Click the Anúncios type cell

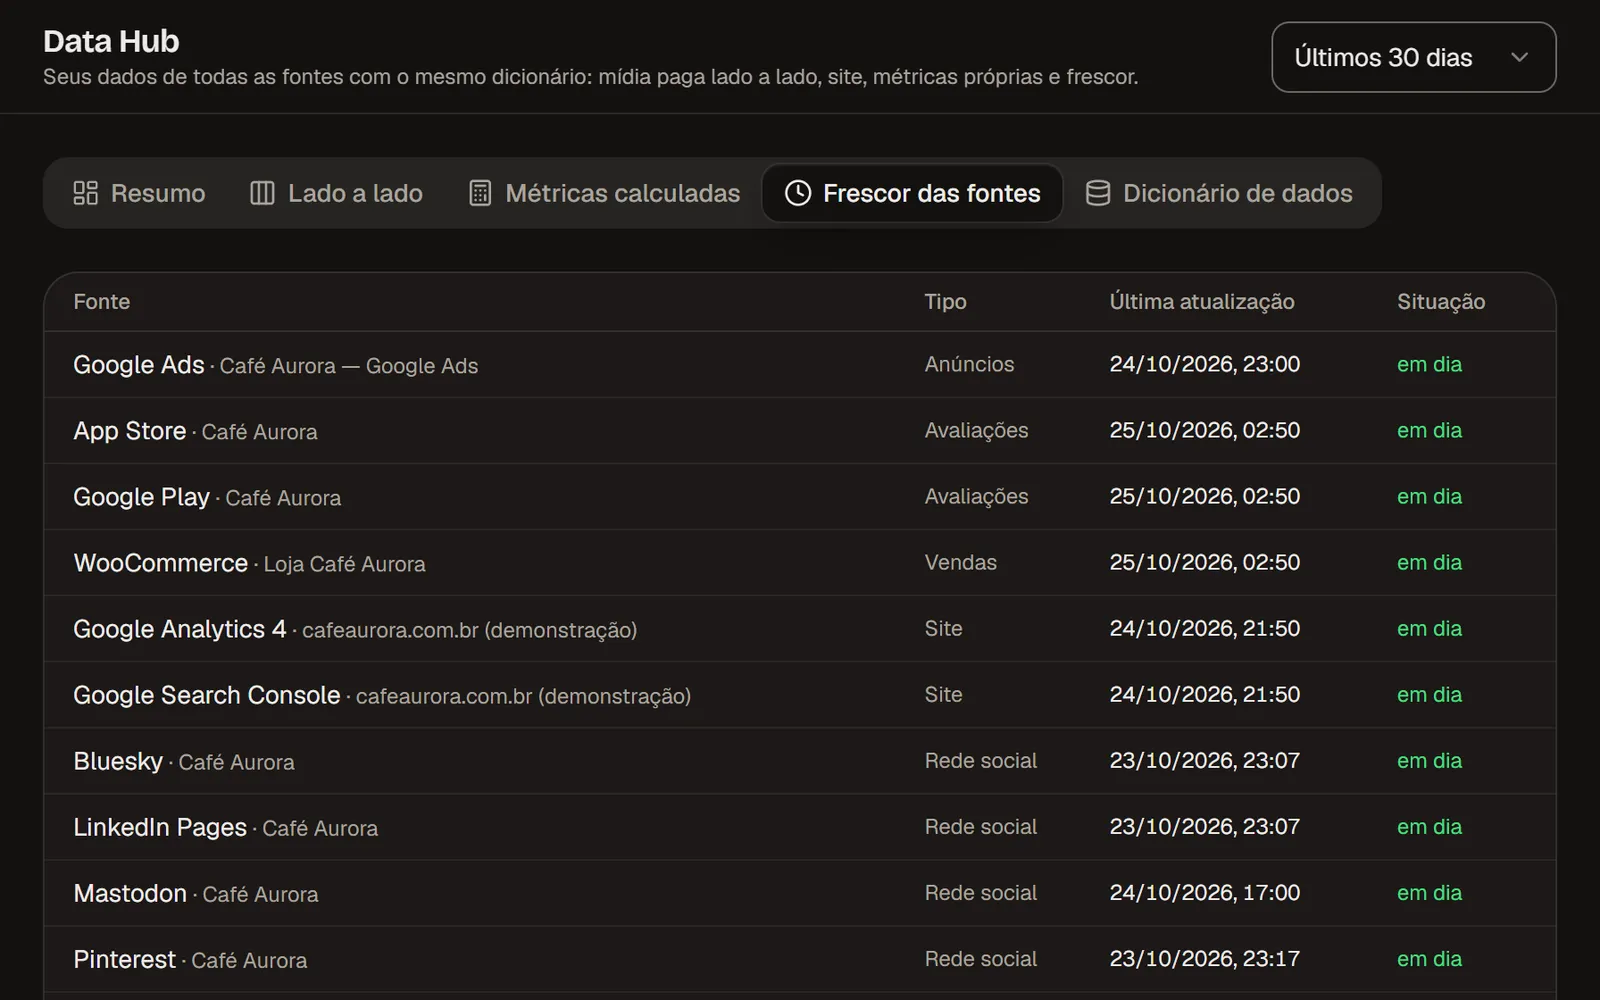pyautogui.click(x=969, y=364)
